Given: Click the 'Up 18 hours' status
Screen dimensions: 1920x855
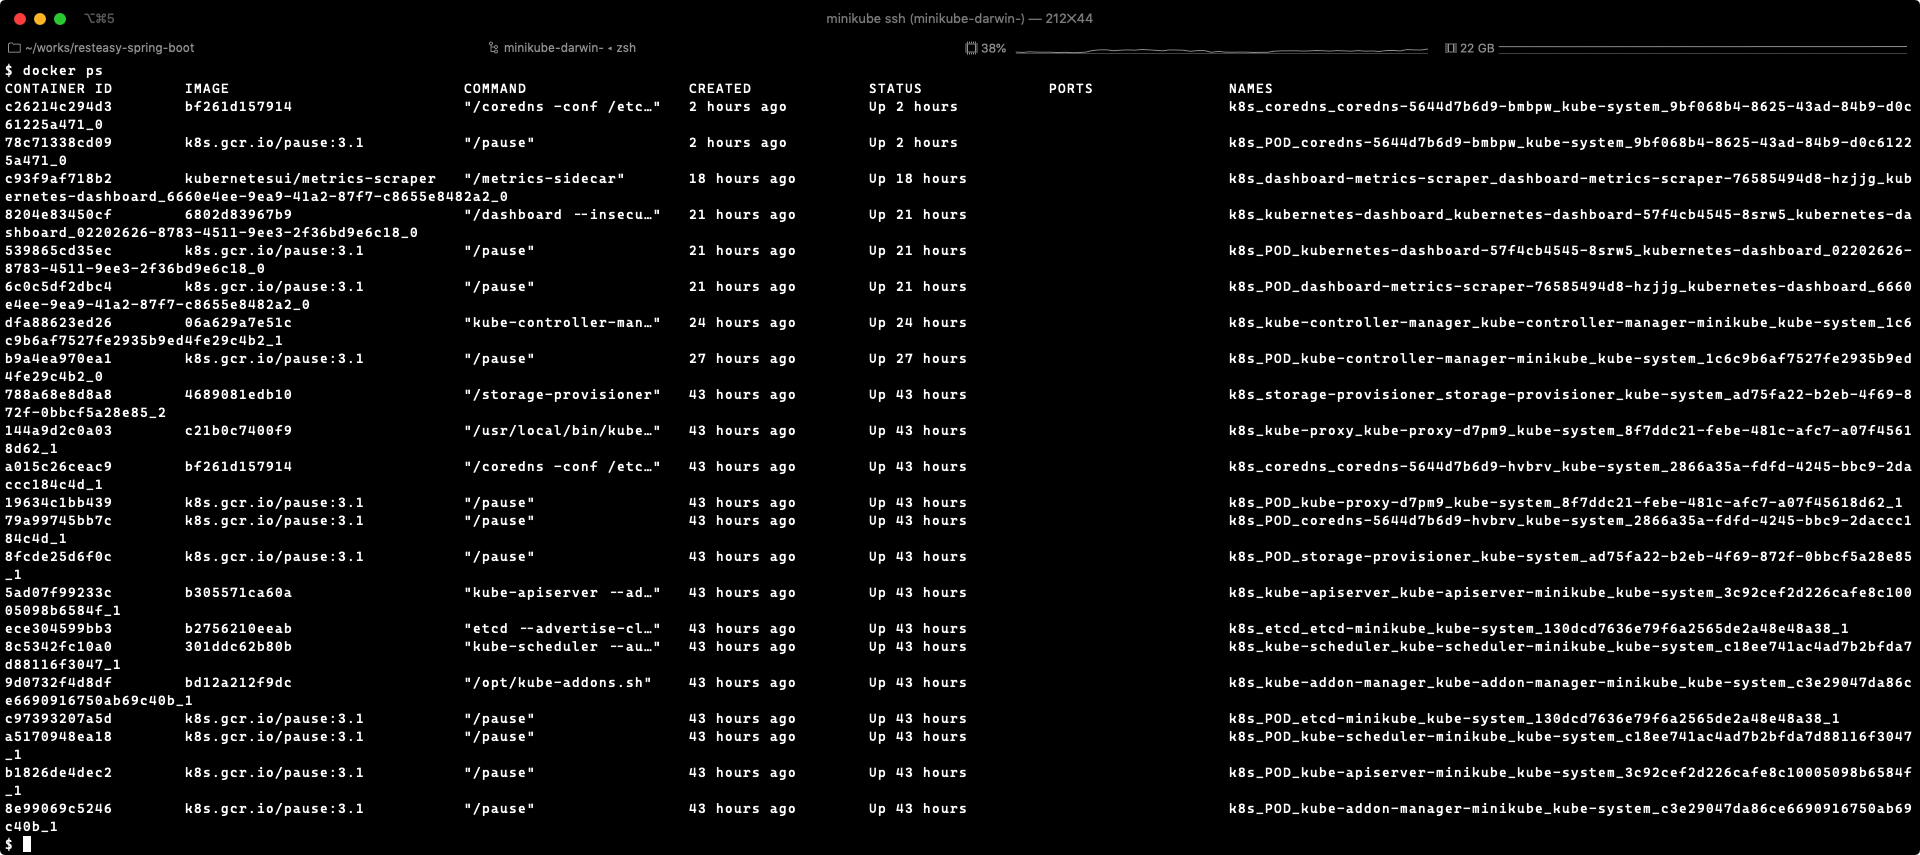Looking at the screenshot, I should coord(918,179).
